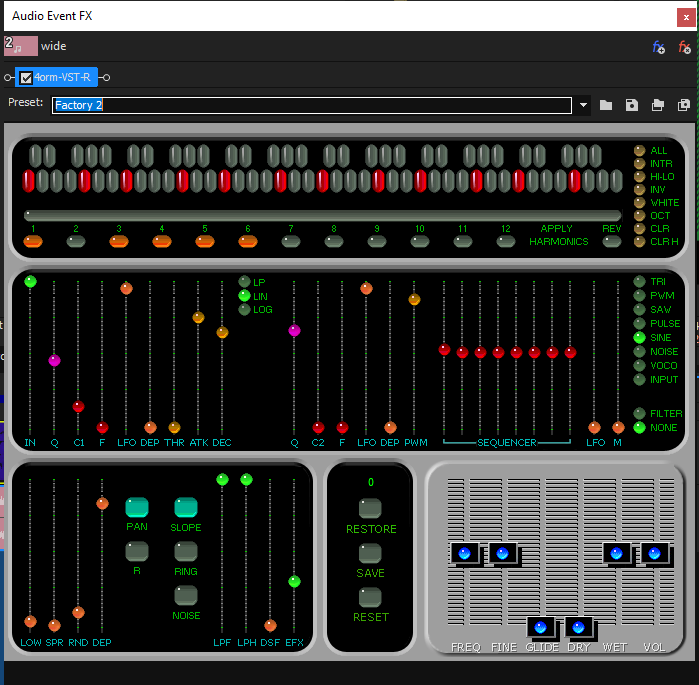Toggle the SLOPE button
This screenshot has height=685, width=699.
pyautogui.click(x=185, y=507)
